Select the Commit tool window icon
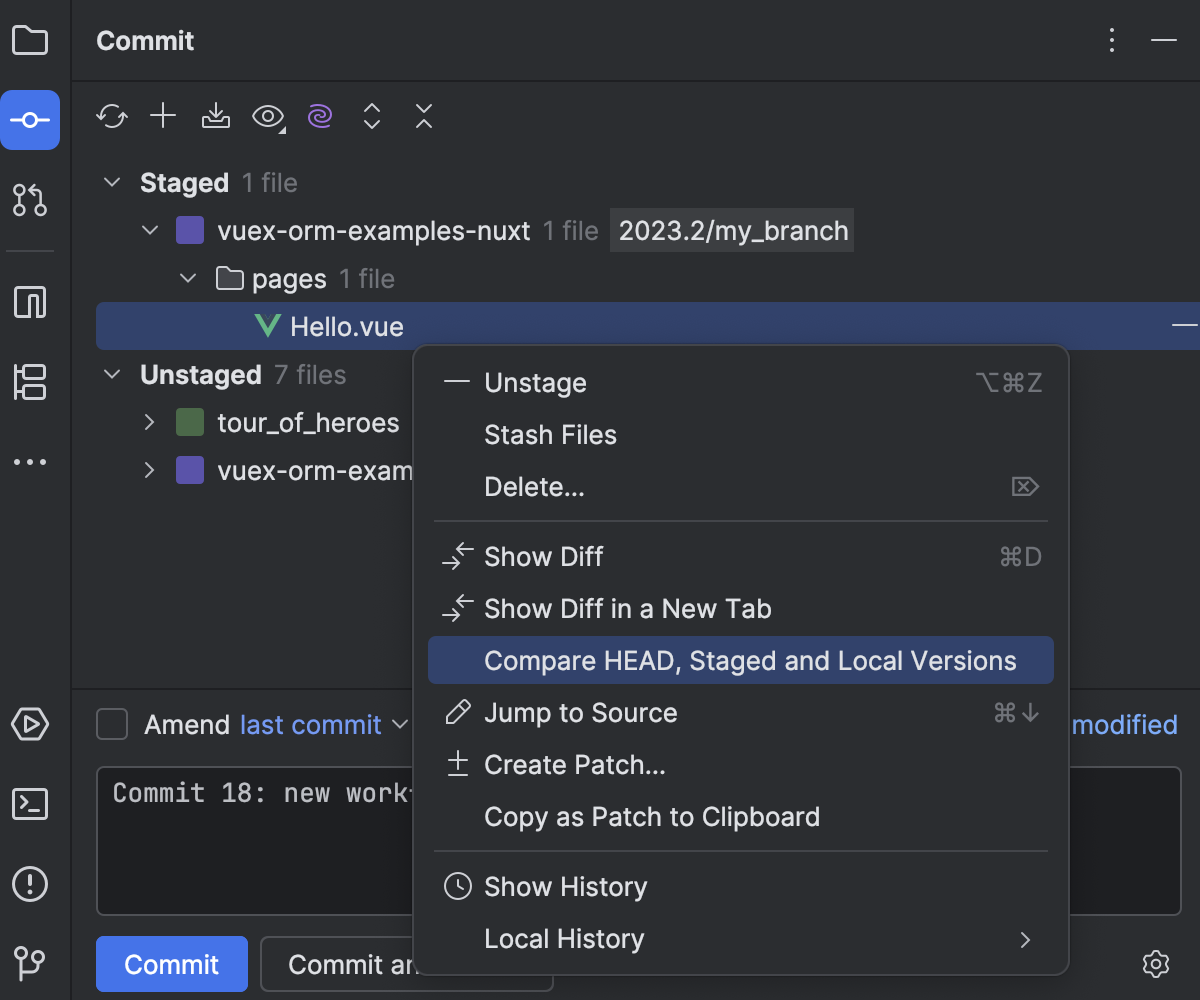The image size is (1200, 1000). (30, 120)
